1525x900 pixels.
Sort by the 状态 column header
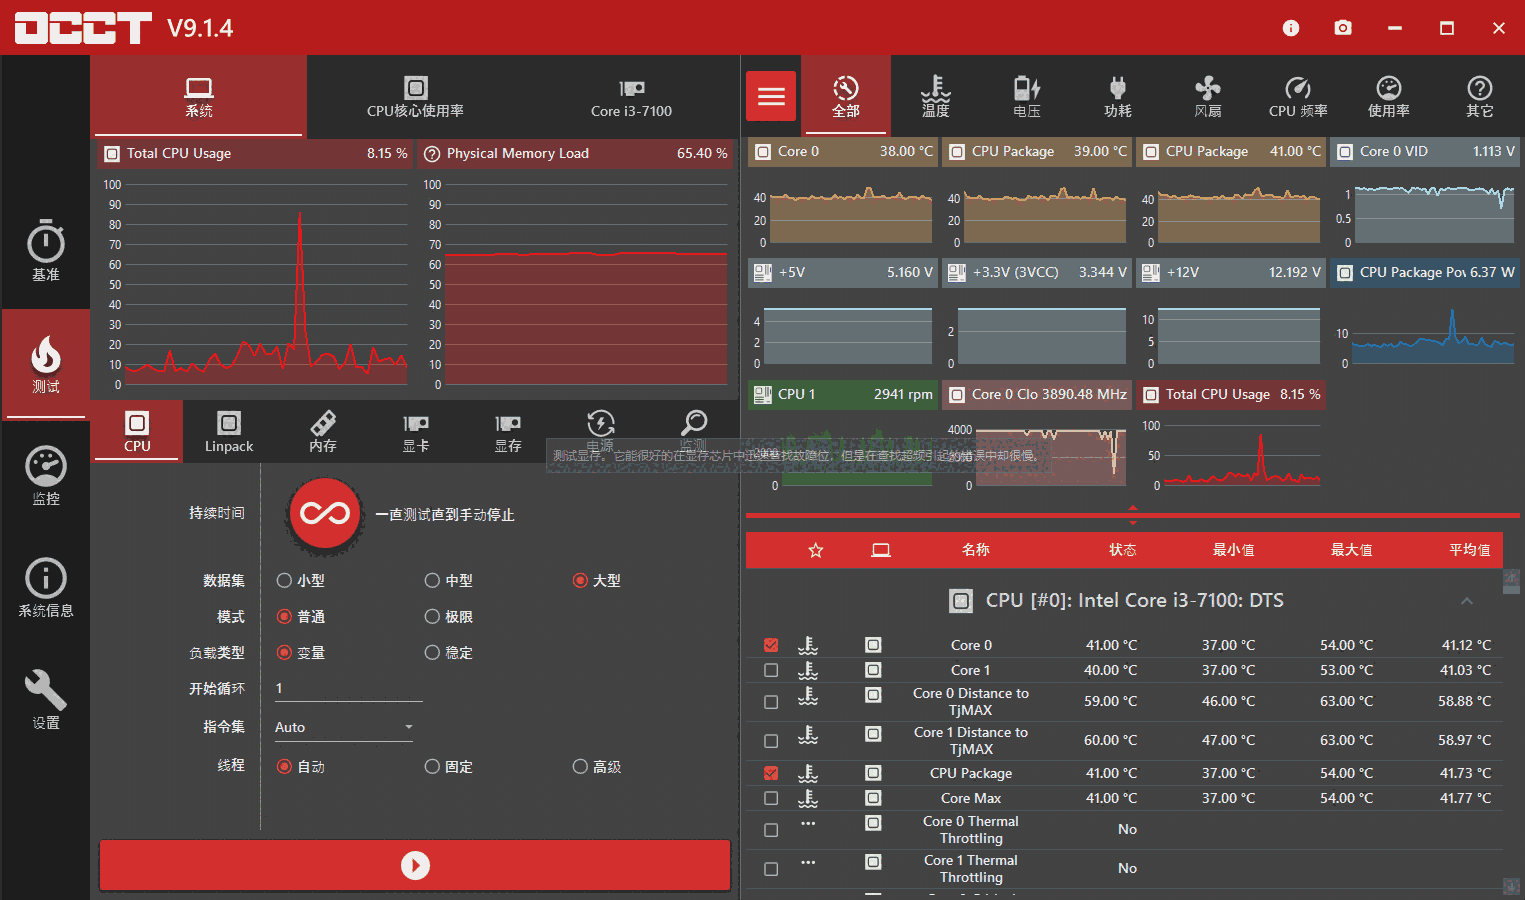coord(1123,550)
